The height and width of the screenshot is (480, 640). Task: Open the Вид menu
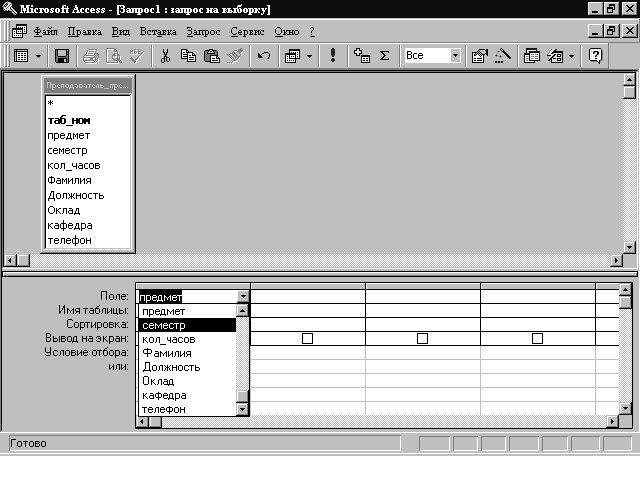(121, 31)
